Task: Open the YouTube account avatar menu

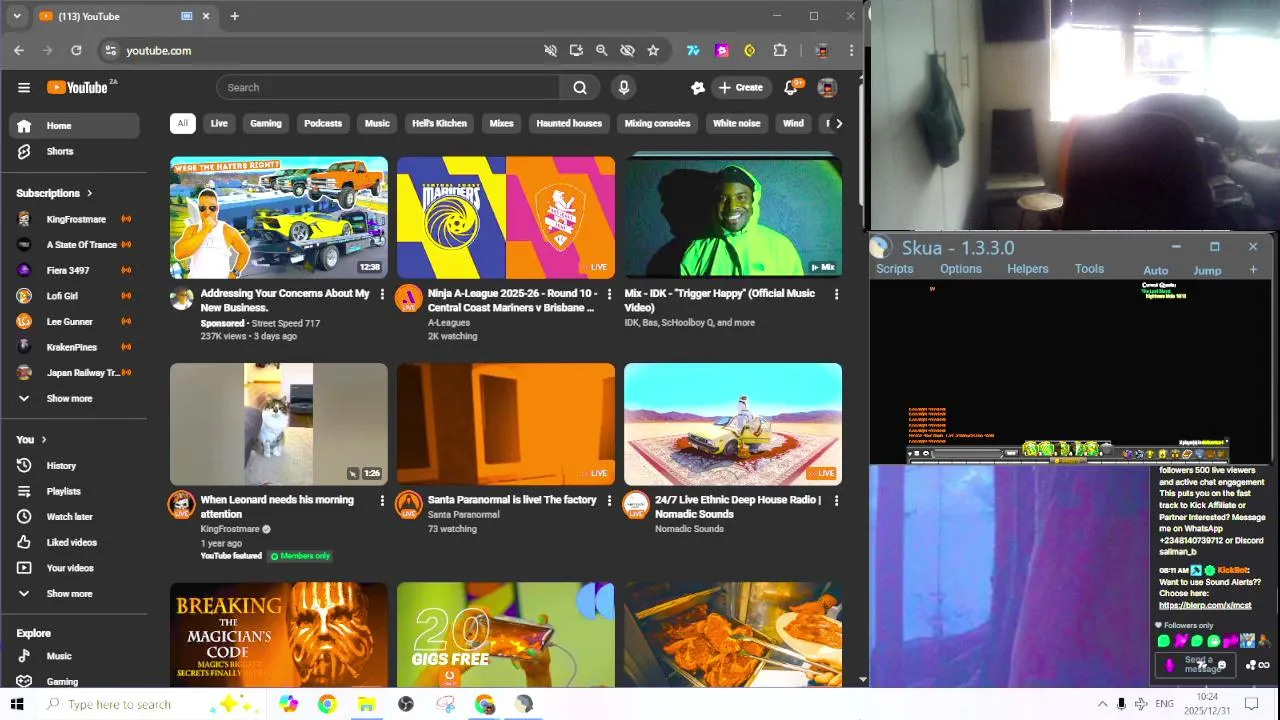Action: tap(827, 87)
